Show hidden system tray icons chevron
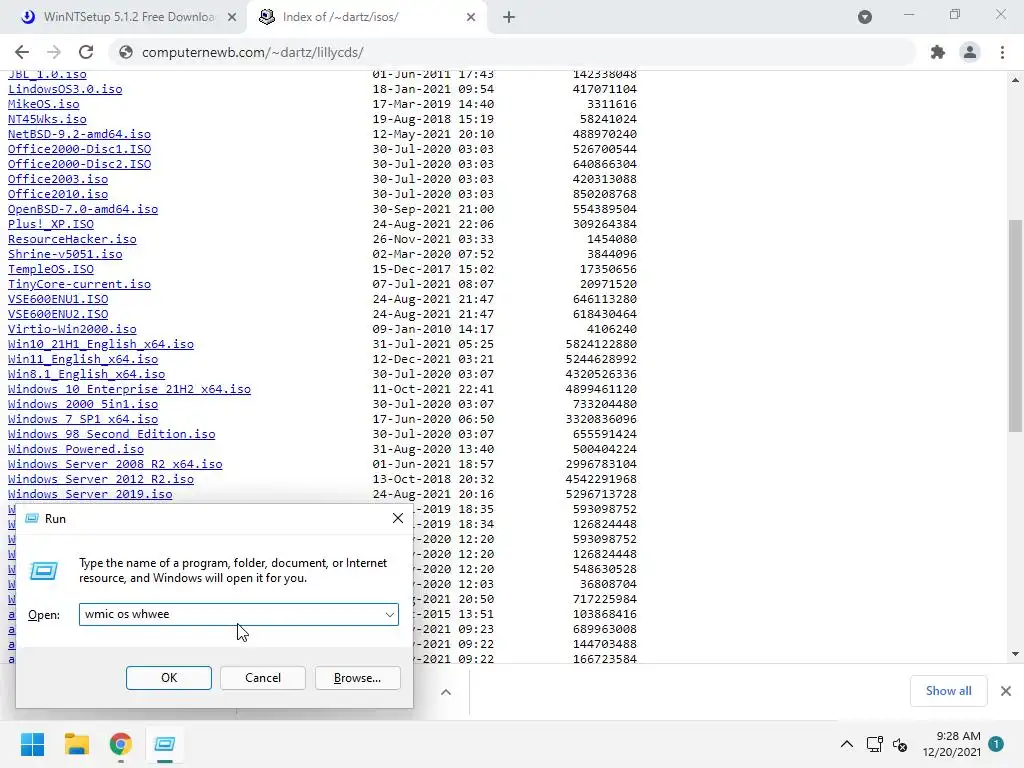Viewport: 1024px width, 768px height. [846, 744]
